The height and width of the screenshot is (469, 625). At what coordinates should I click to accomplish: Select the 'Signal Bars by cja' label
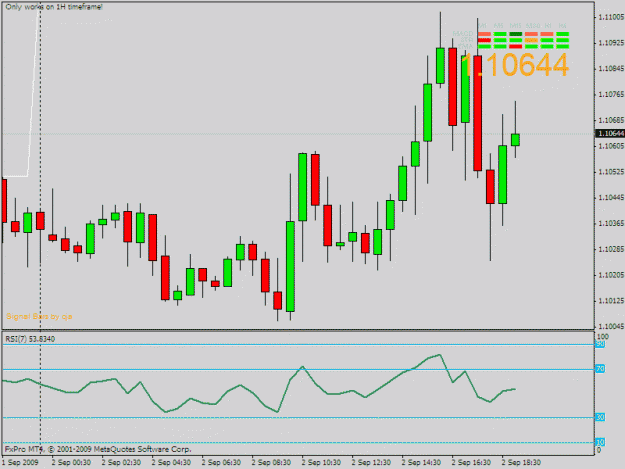pyautogui.click(x=39, y=316)
